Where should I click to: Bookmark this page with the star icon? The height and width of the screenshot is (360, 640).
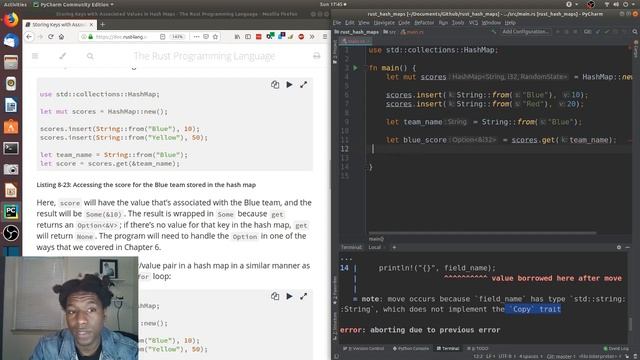(215, 37)
